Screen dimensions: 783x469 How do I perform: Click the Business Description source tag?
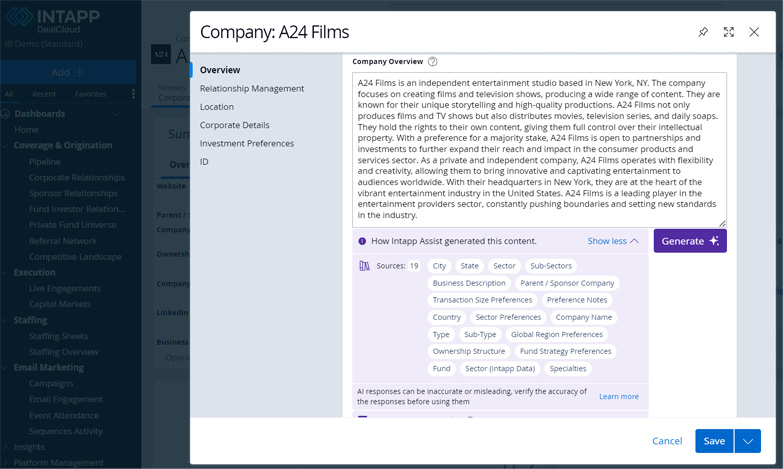click(469, 283)
